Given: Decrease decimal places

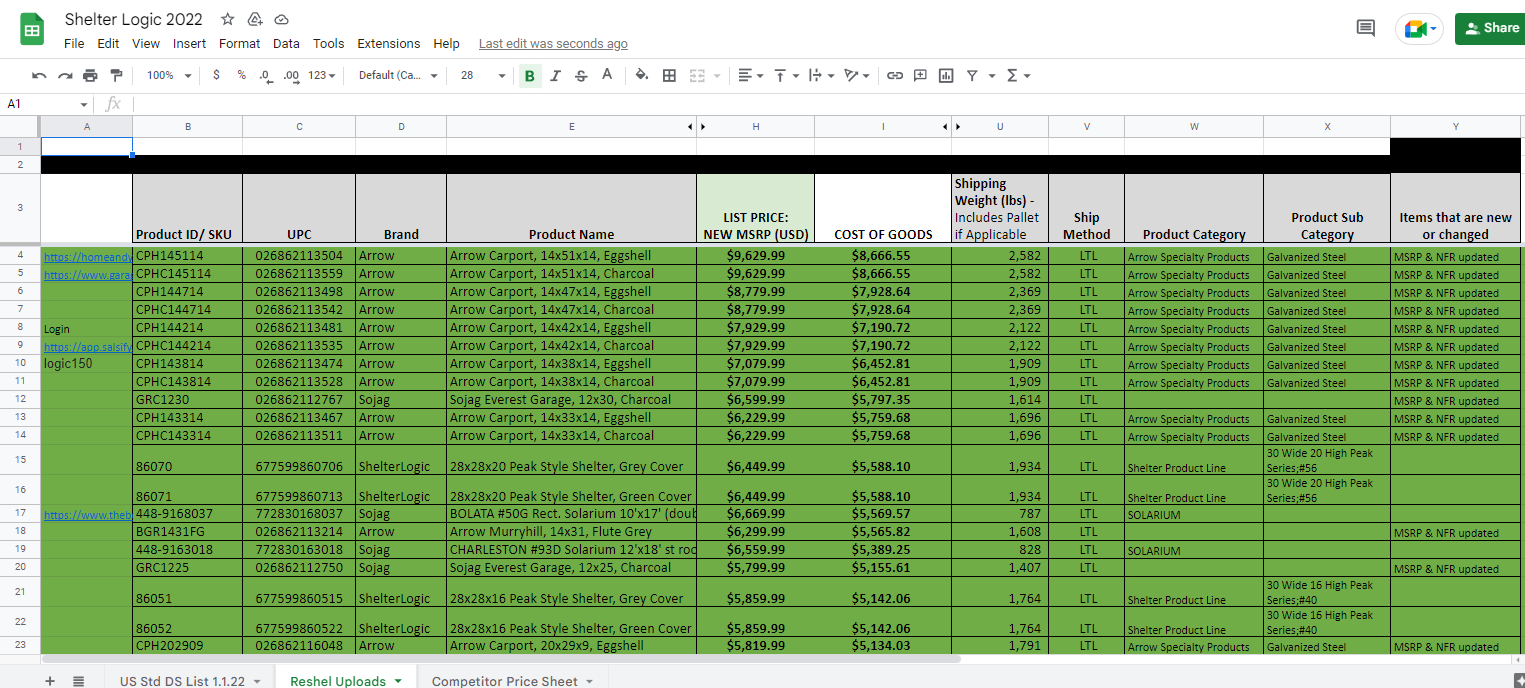Looking at the screenshot, I should pos(266,75).
